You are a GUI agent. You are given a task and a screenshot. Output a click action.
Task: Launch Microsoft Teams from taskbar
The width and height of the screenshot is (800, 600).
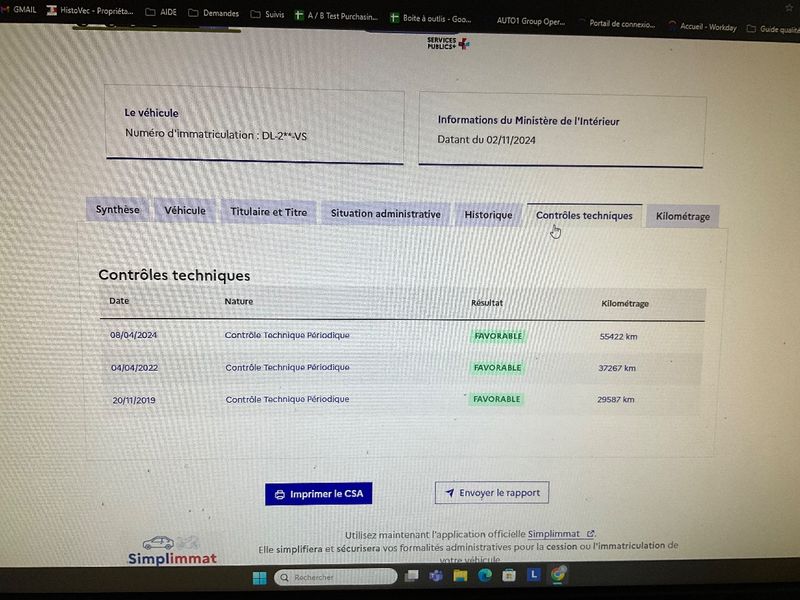click(x=436, y=576)
